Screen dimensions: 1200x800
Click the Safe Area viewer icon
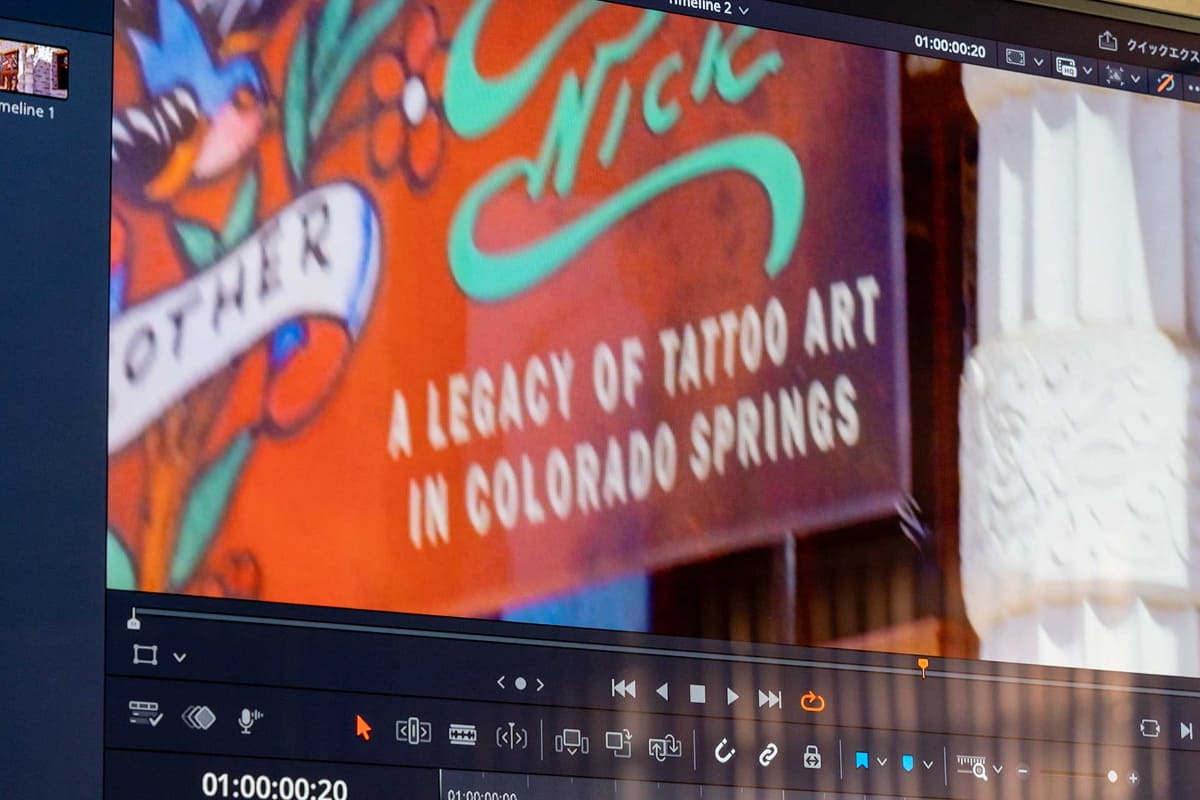1014,59
